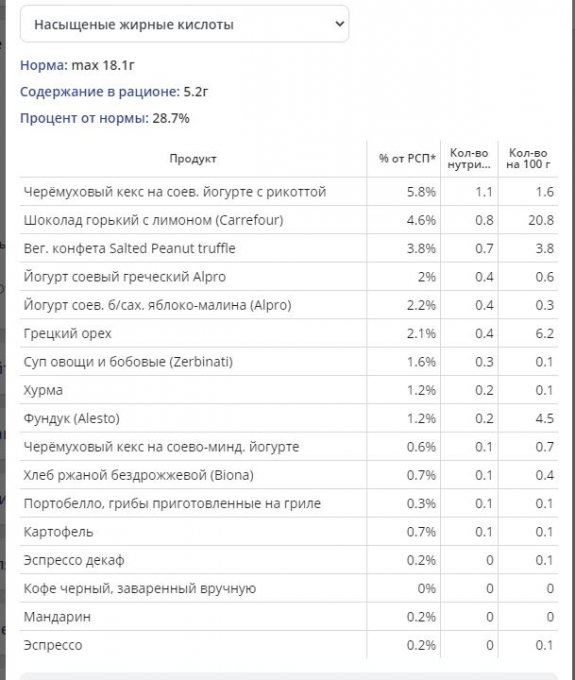Click the Вег. конфета Salted Peanut truffle row
Viewport: 575px width, 680px height.
[x=289, y=248]
